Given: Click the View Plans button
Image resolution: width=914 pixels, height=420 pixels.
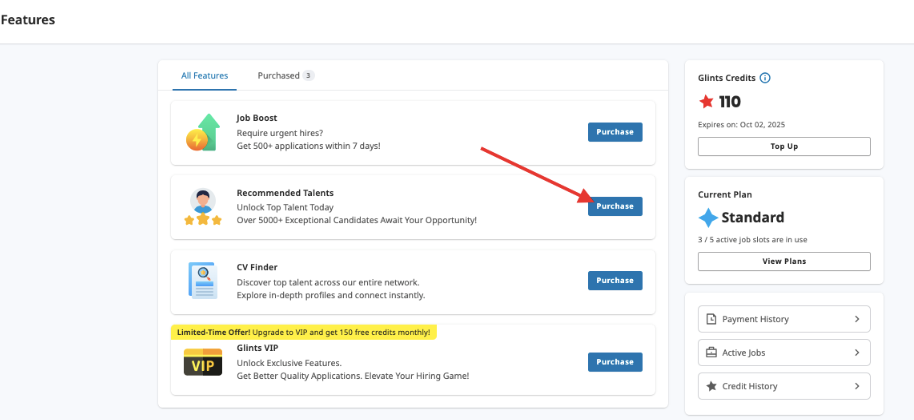Looking at the screenshot, I should (x=784, y=261).
